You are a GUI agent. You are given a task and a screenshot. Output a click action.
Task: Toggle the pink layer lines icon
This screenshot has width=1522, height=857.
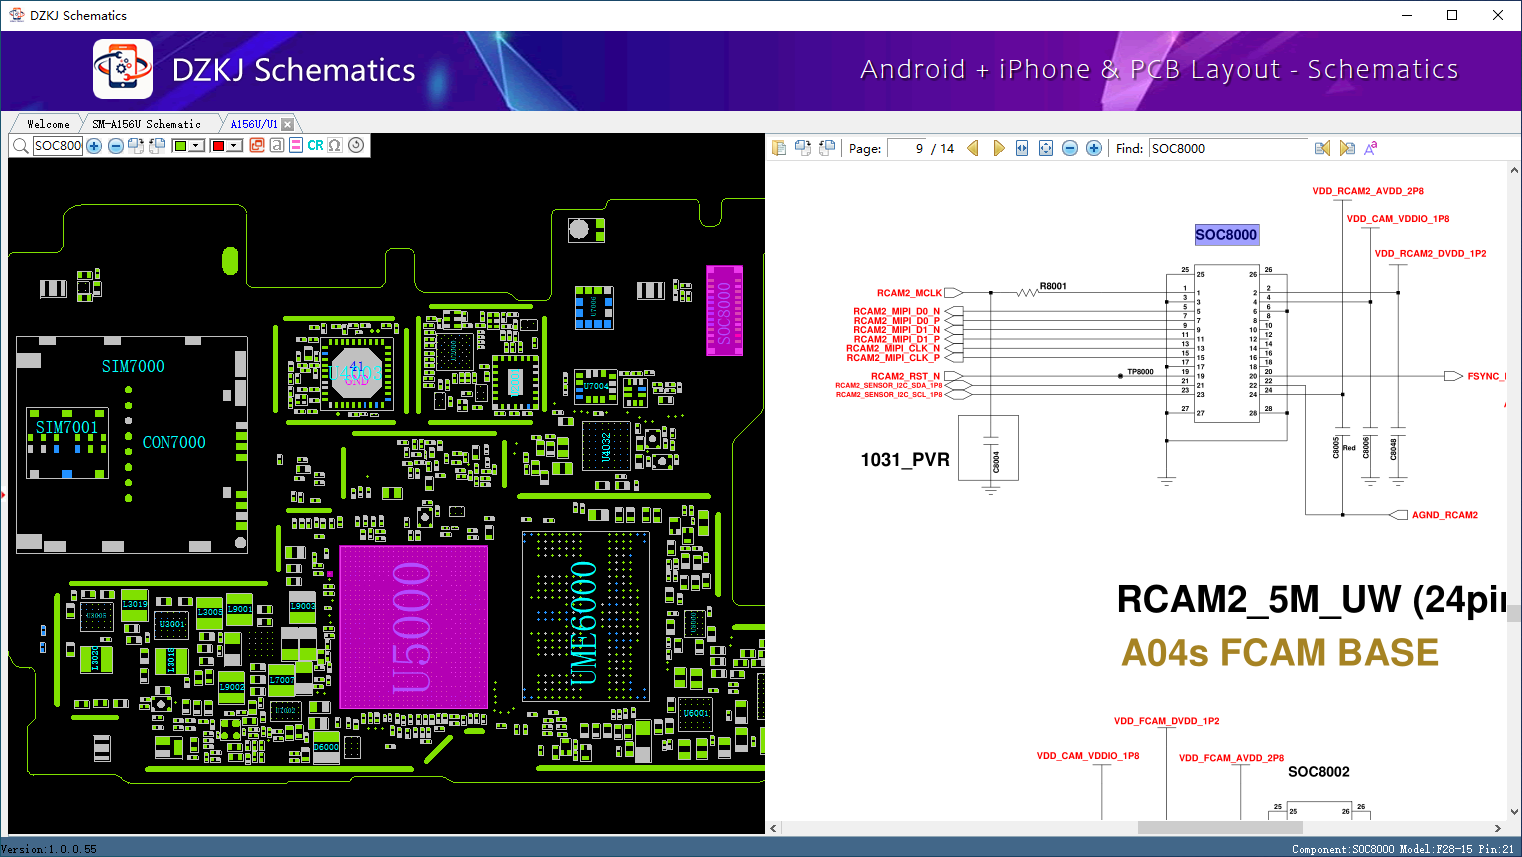(296, 146)
